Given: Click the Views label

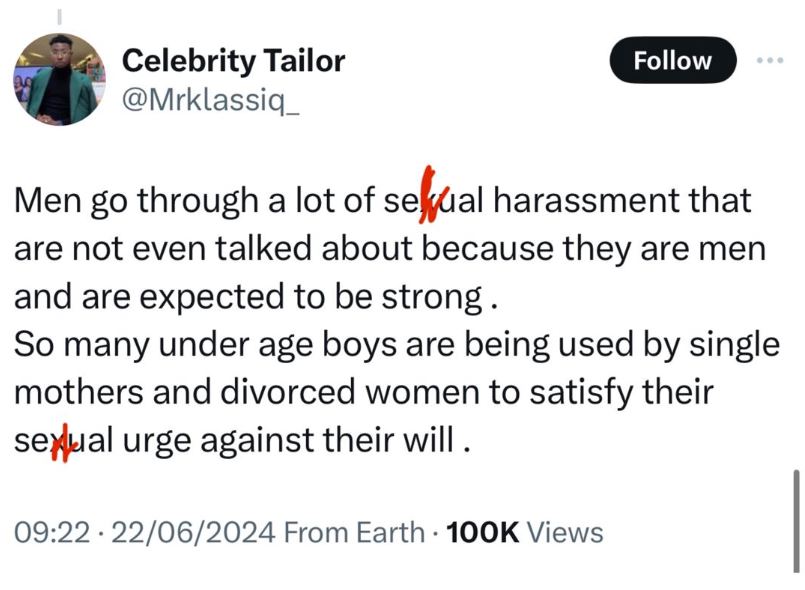Looking at the screenshot, I should tap(565, 533).
